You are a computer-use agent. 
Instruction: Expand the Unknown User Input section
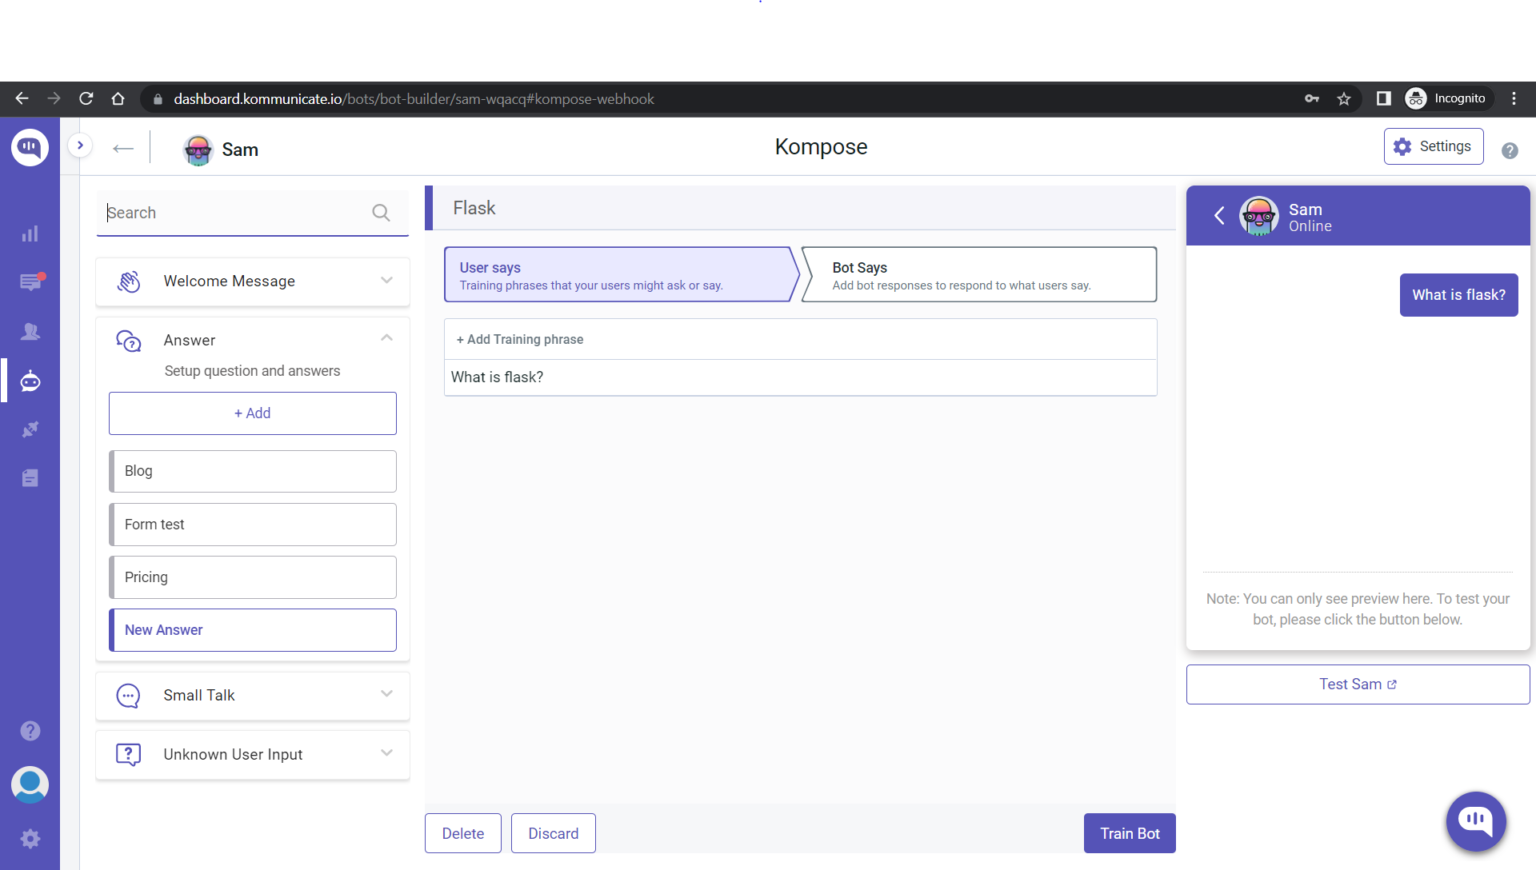(x=386, y=754)
